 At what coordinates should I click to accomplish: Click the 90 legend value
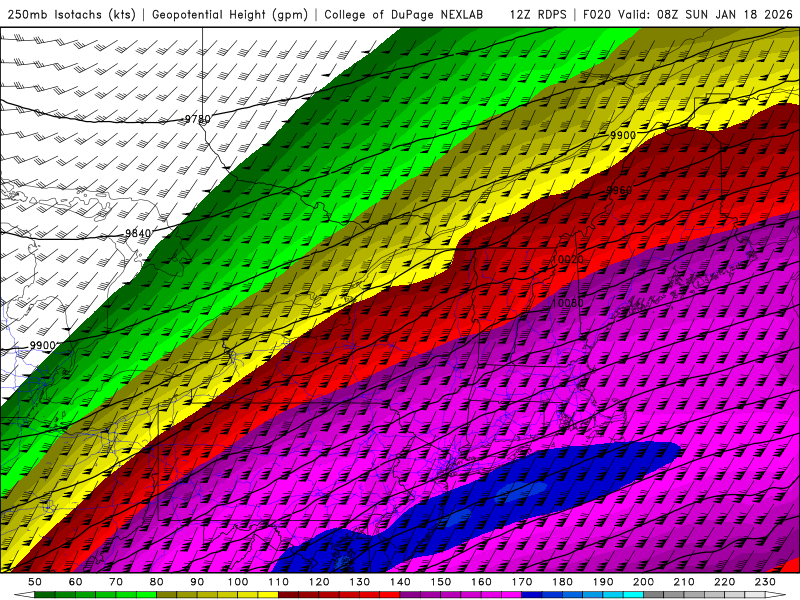pos(197,582)
